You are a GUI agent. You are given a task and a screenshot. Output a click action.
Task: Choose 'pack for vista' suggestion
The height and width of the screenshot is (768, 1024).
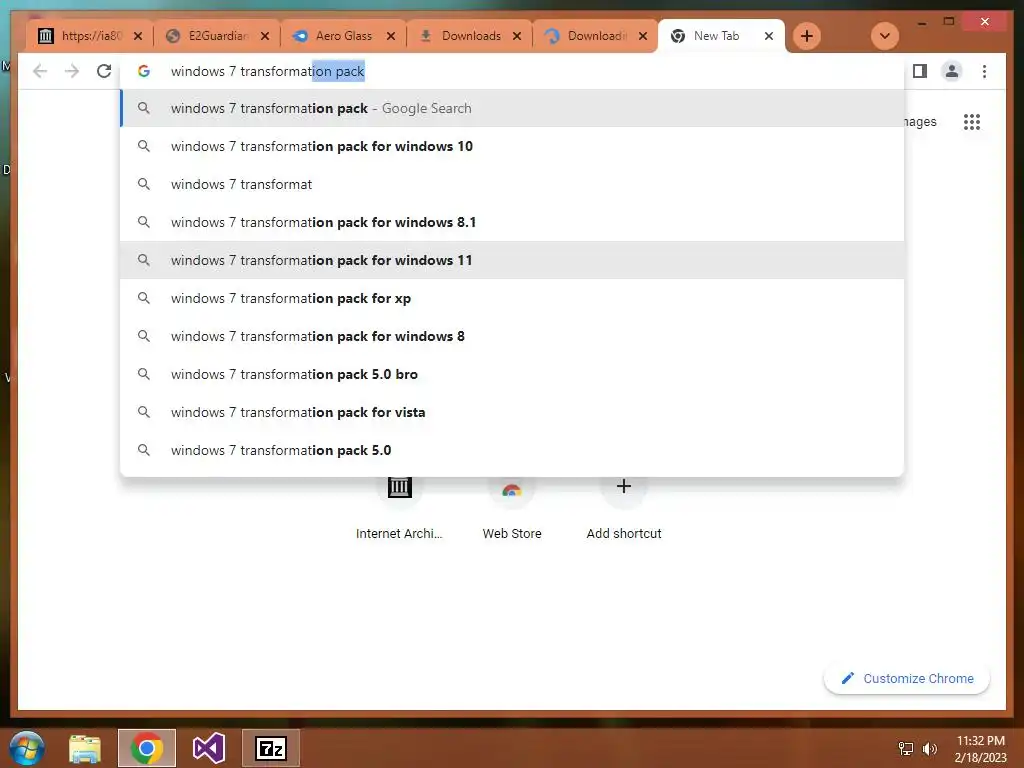coord(512,412)
